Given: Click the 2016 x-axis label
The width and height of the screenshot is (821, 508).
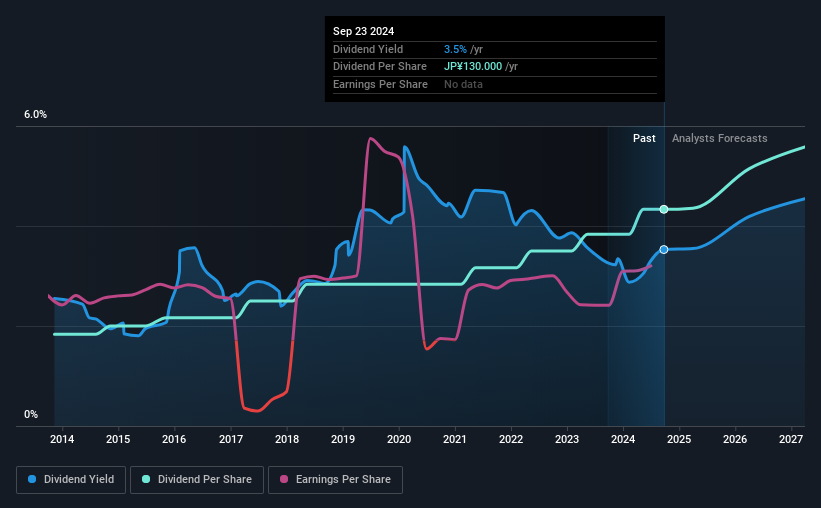Looking at the screenshot, I should click(x=174, y=439).
